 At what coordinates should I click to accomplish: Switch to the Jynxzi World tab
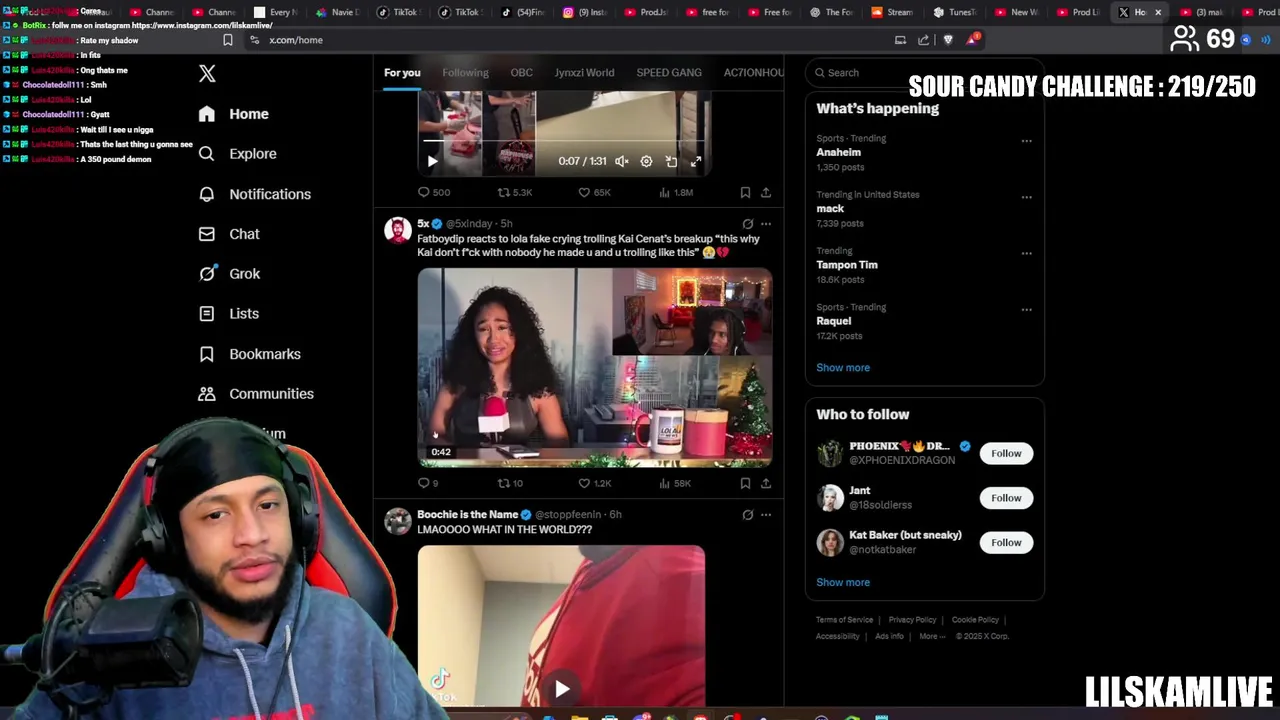(x=584, y=73)
